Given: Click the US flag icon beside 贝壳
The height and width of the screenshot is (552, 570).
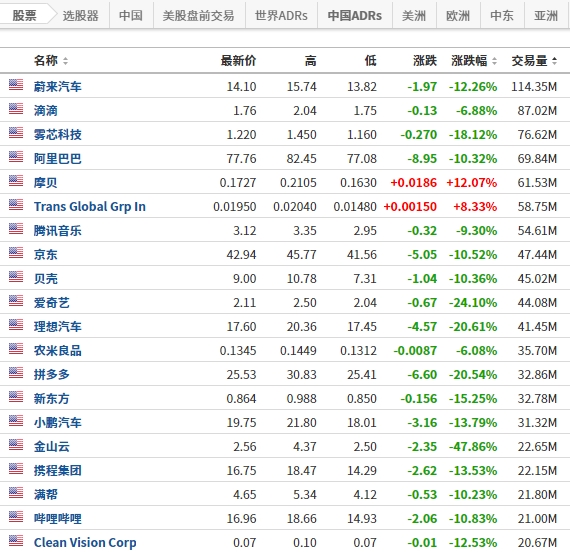Looking at the screenshot, I should (x=16, y=277).
